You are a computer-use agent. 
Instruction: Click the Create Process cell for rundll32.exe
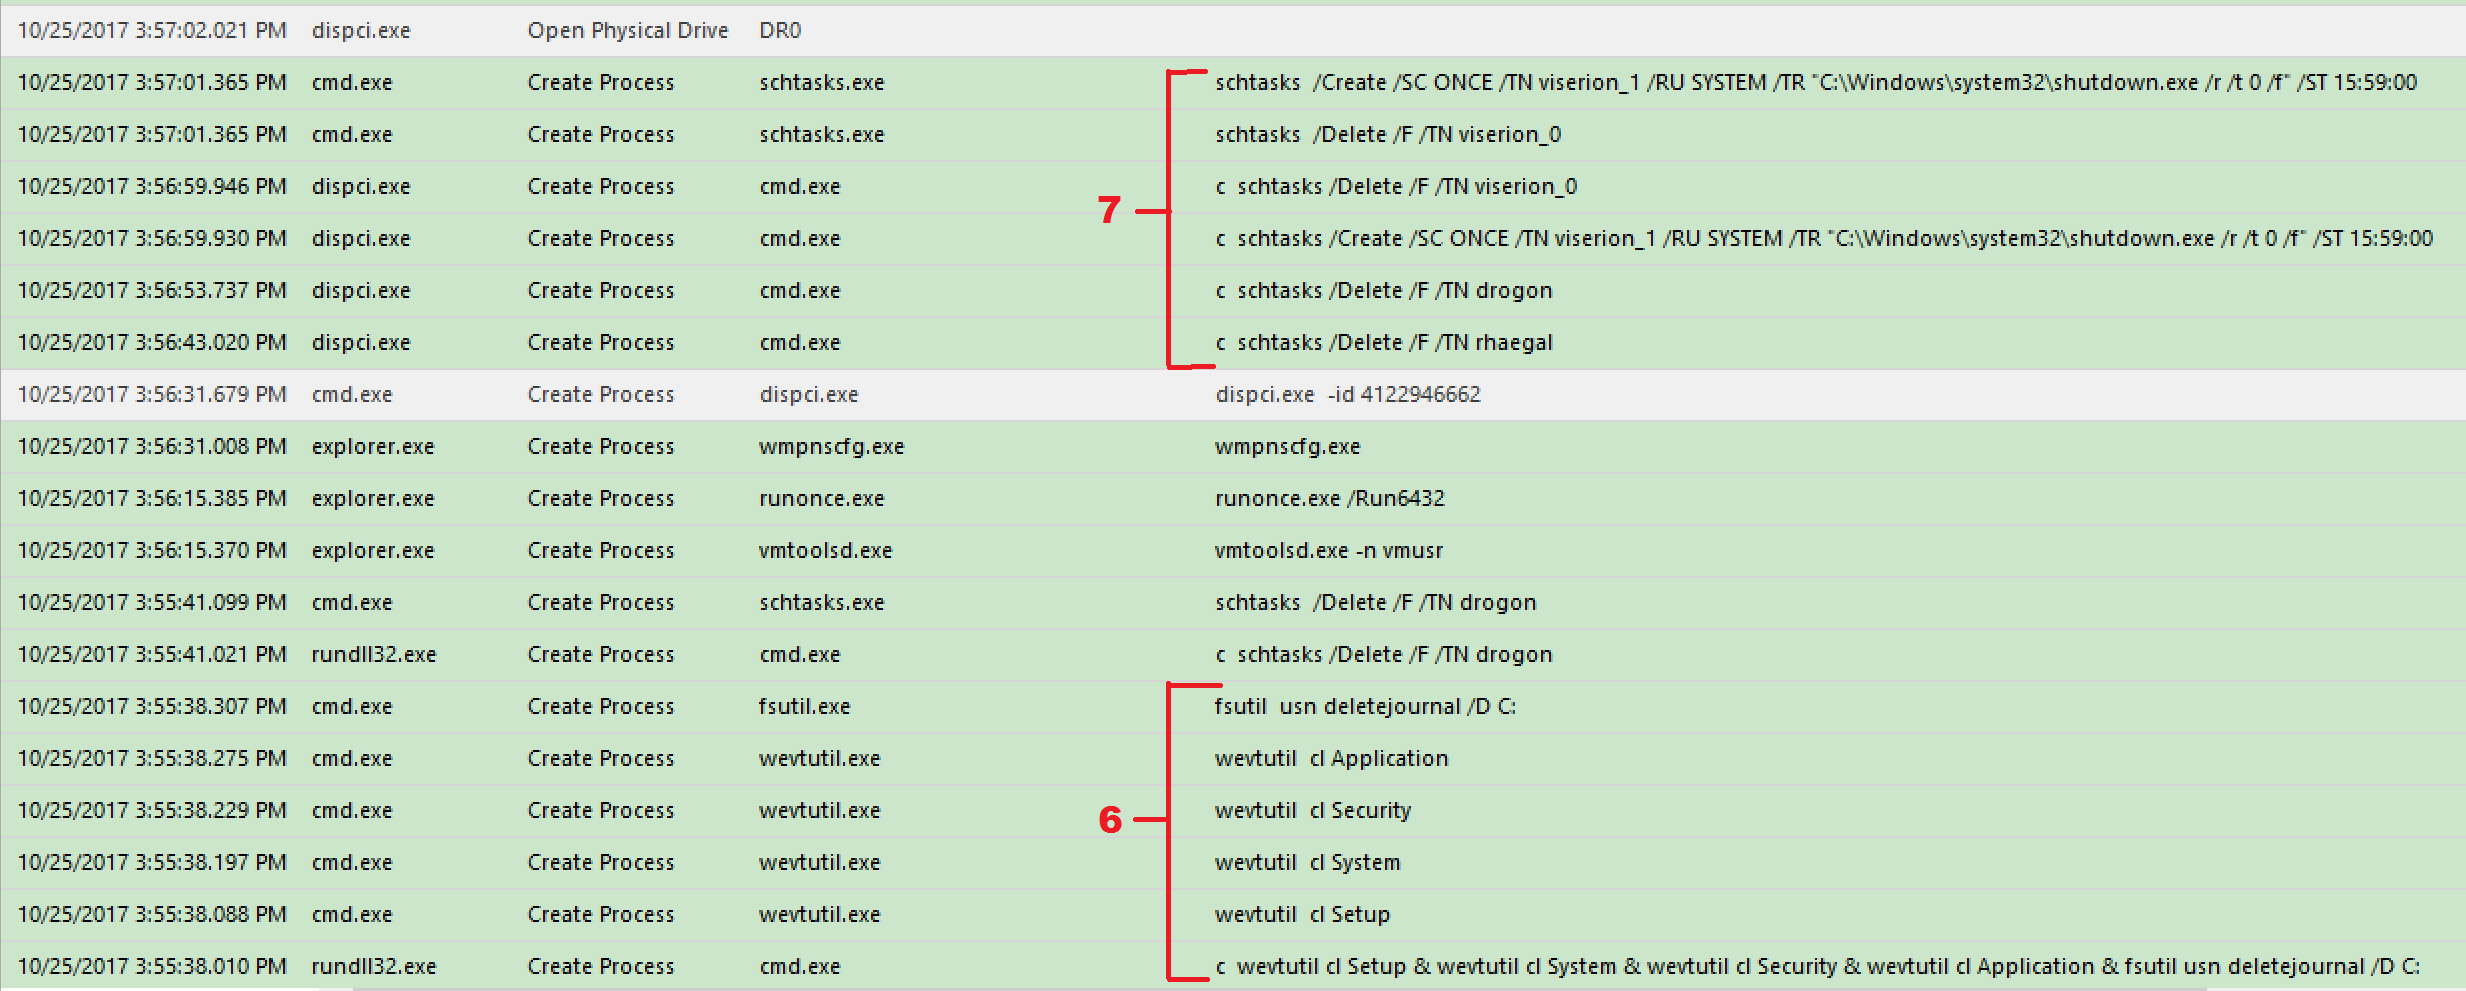[600, 654]
